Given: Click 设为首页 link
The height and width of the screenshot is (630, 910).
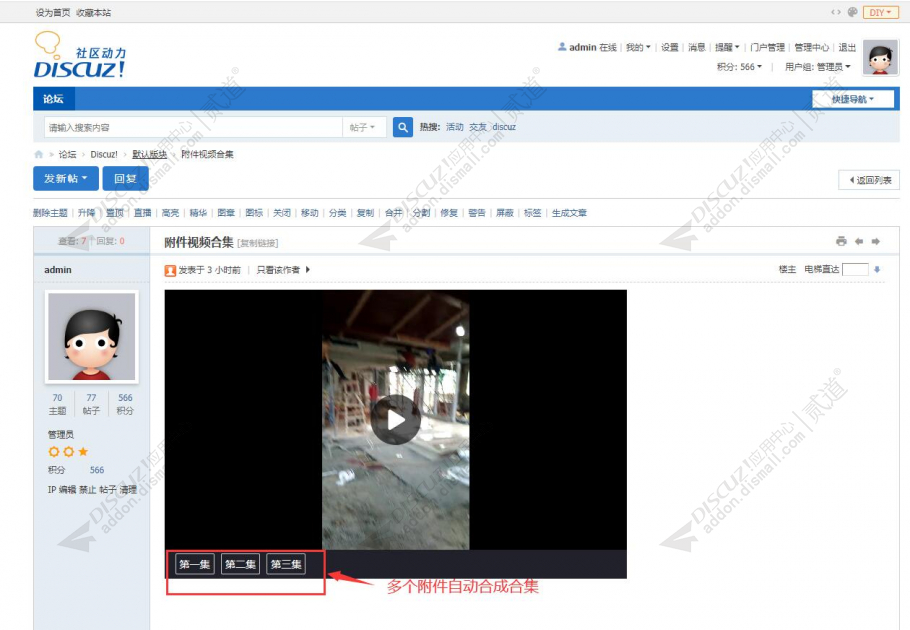Looking at the screenshot, I should [53, 13].
